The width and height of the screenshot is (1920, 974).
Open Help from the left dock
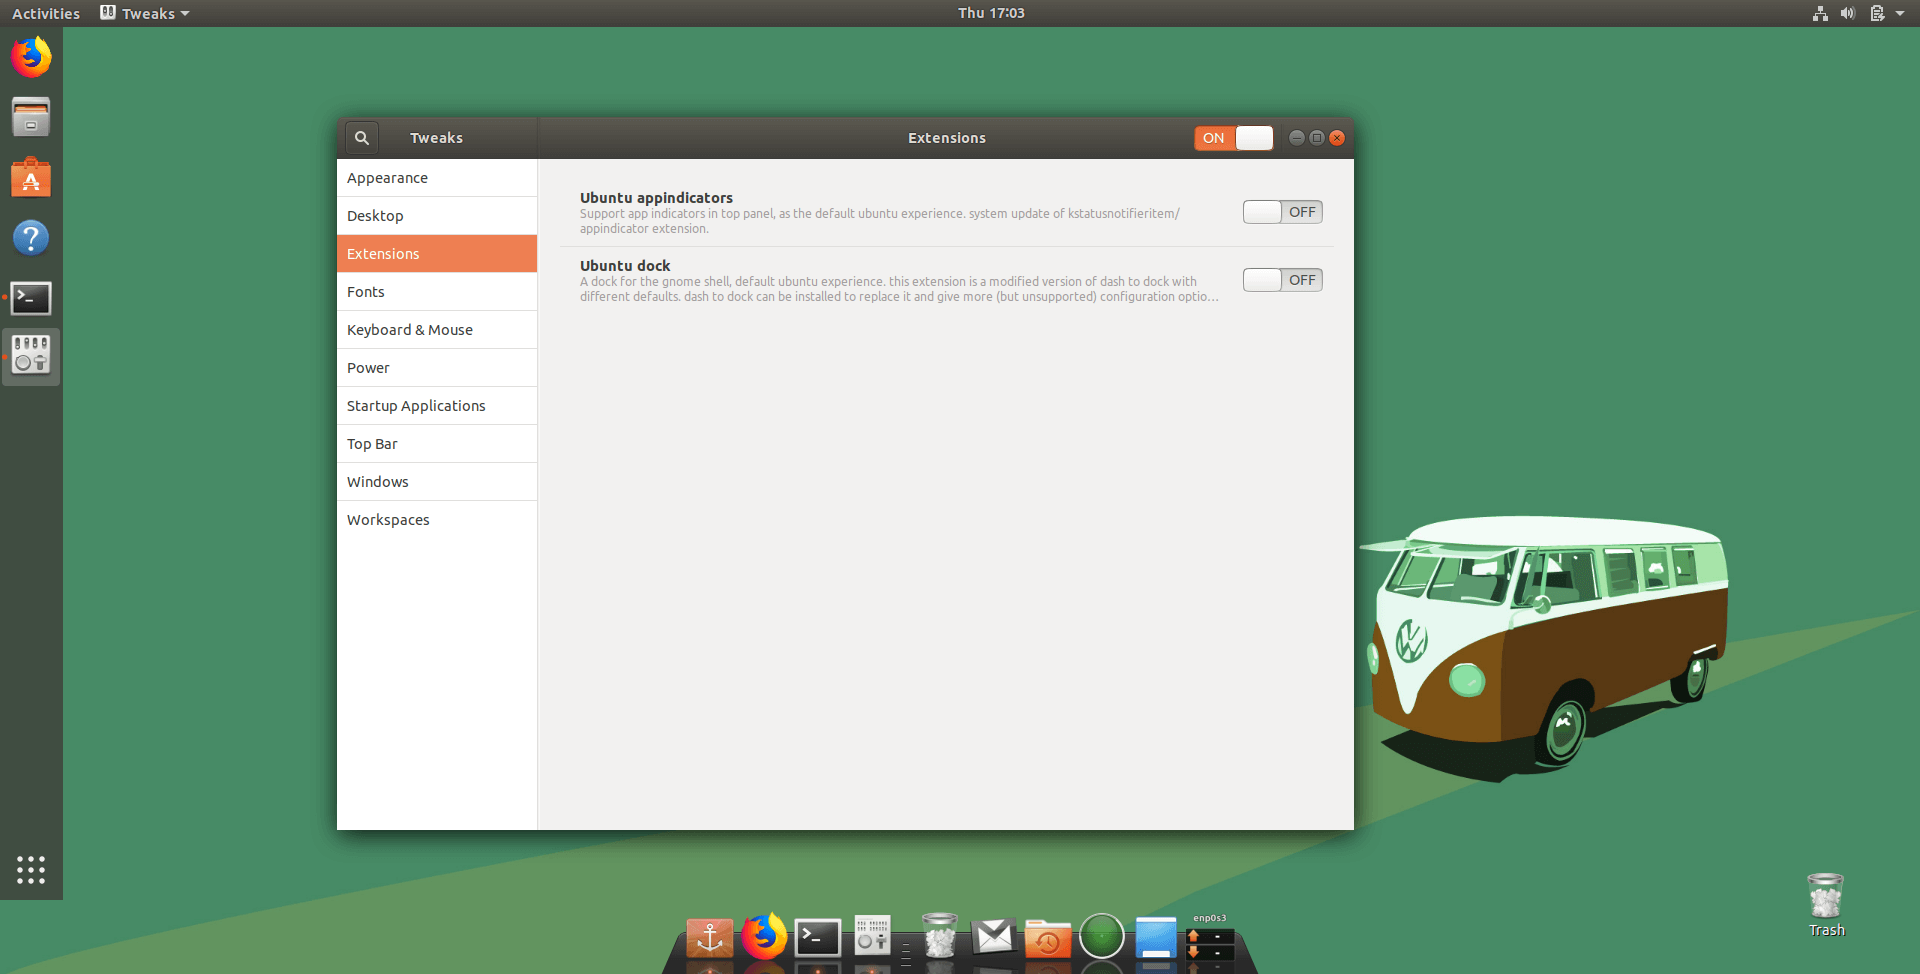tap(31, 238)
